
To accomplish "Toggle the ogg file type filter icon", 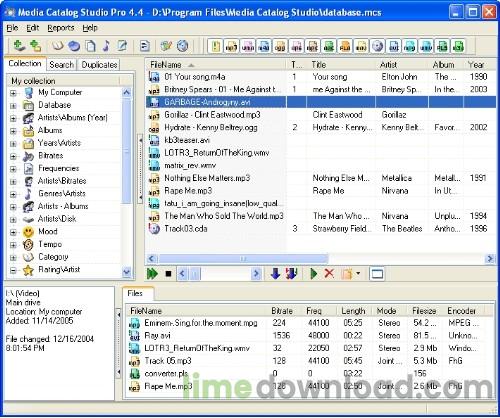I will point(280,46).
